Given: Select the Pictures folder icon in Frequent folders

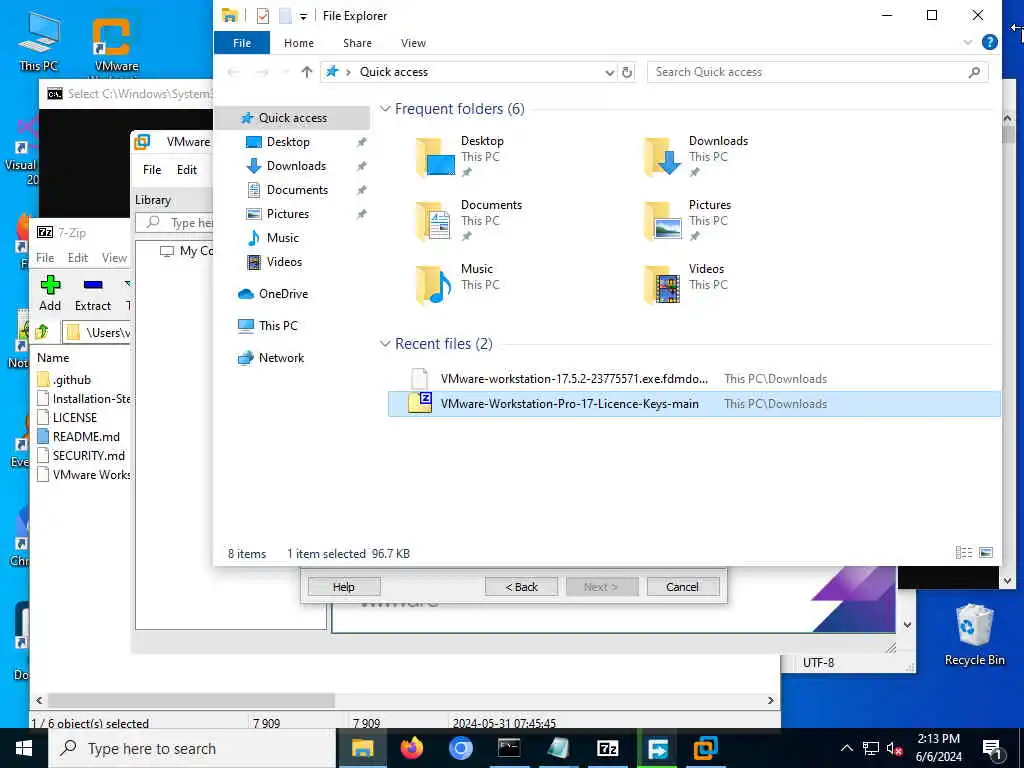Looking at the screenshot, I should pos(663,221).
